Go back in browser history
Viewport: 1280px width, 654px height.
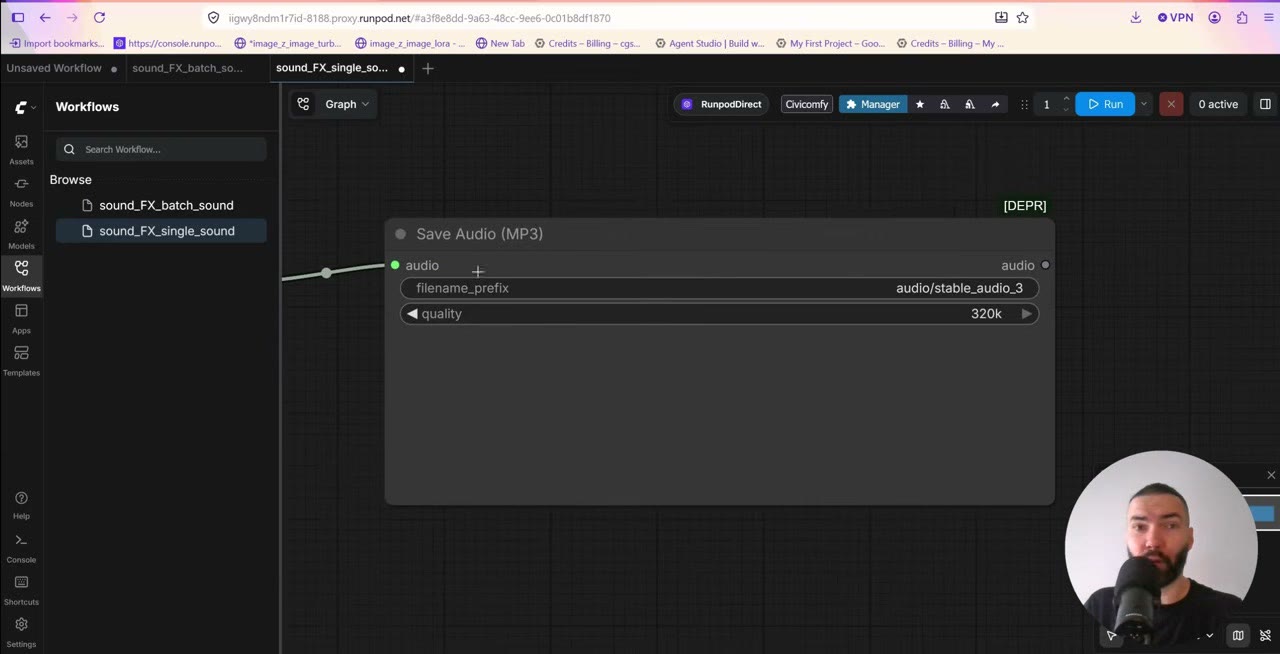coord(45,18)
